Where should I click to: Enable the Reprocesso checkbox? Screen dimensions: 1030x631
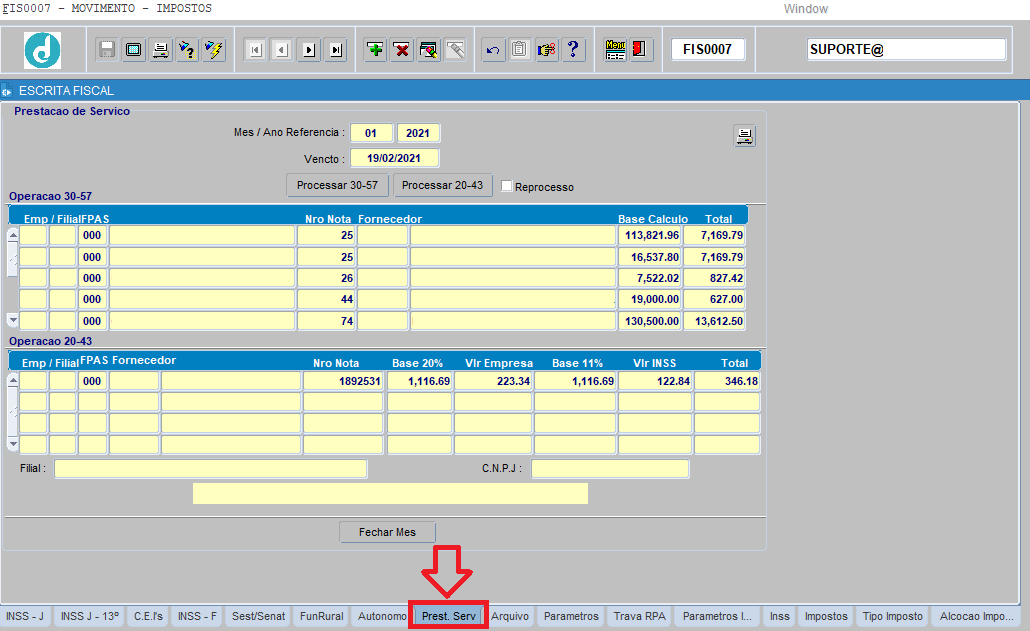[x=507, y=186]
